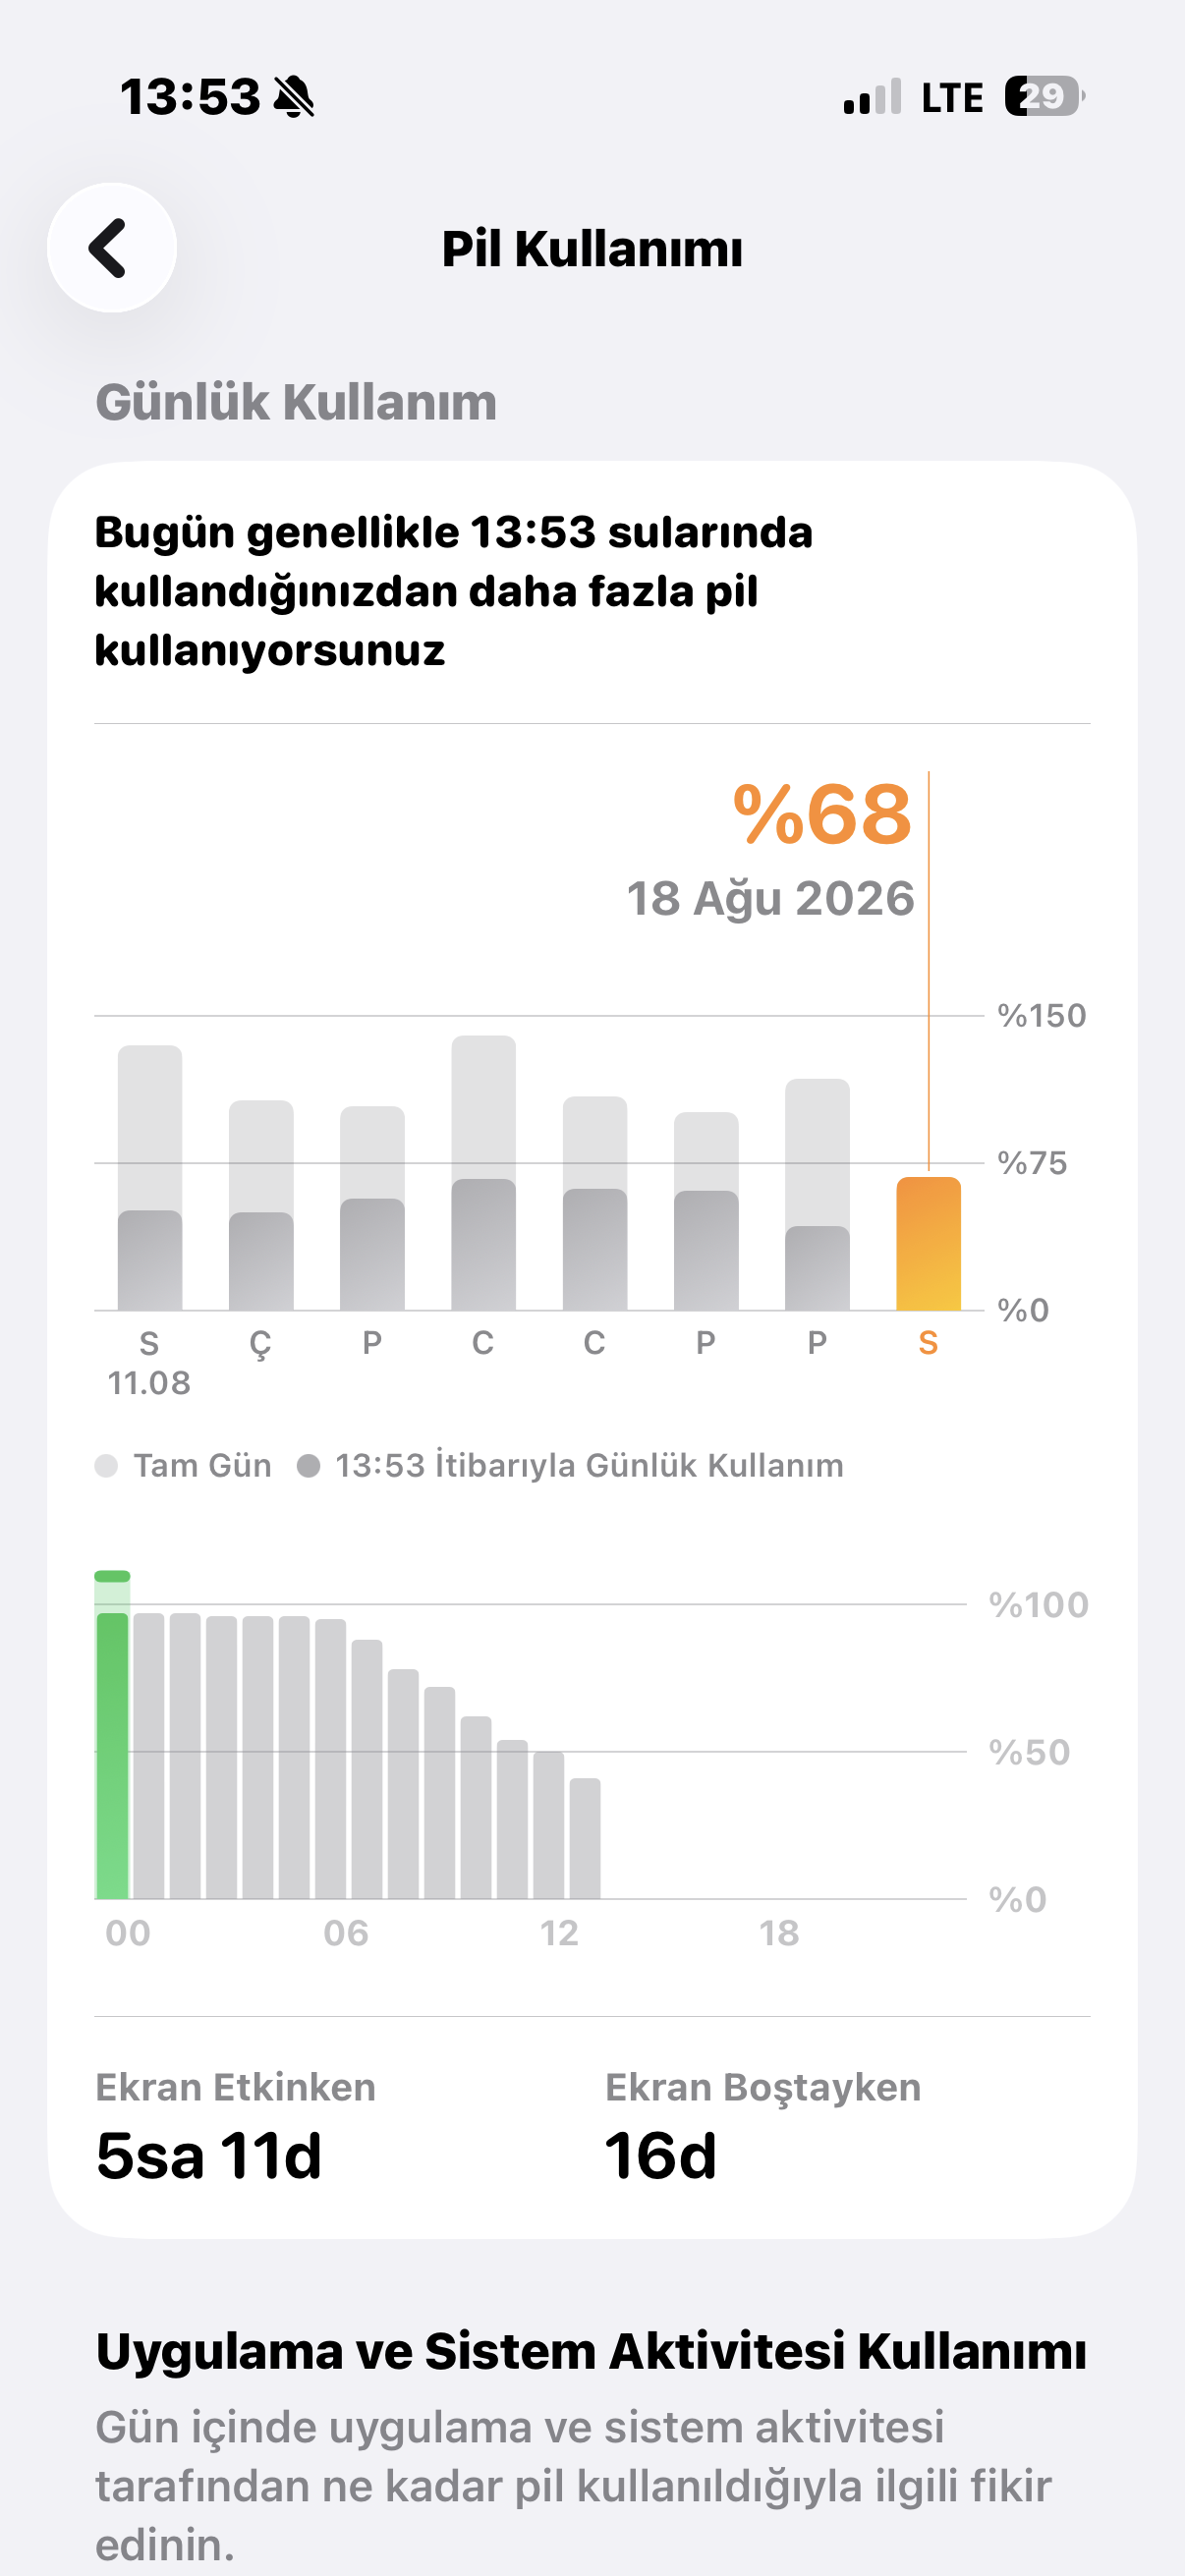The image size is (1185, 2576).
Task: Select the tallest Cuma bar in weekly chart
Action: (483, 1172)
